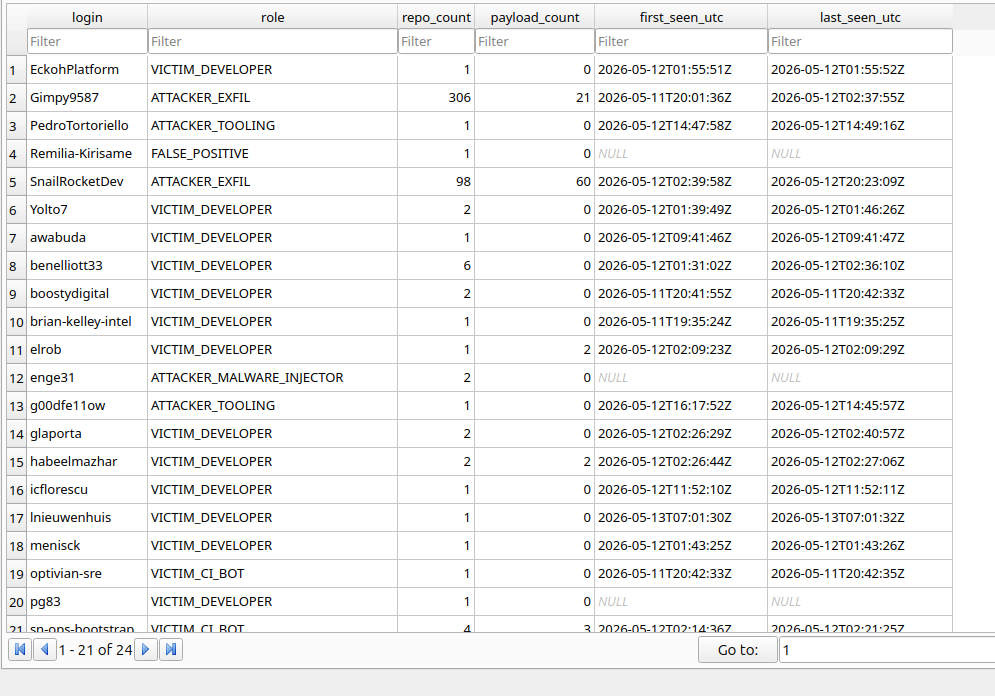Select the ATTACKER_MALWARE_INJECTOR role cell

[272, 378]
